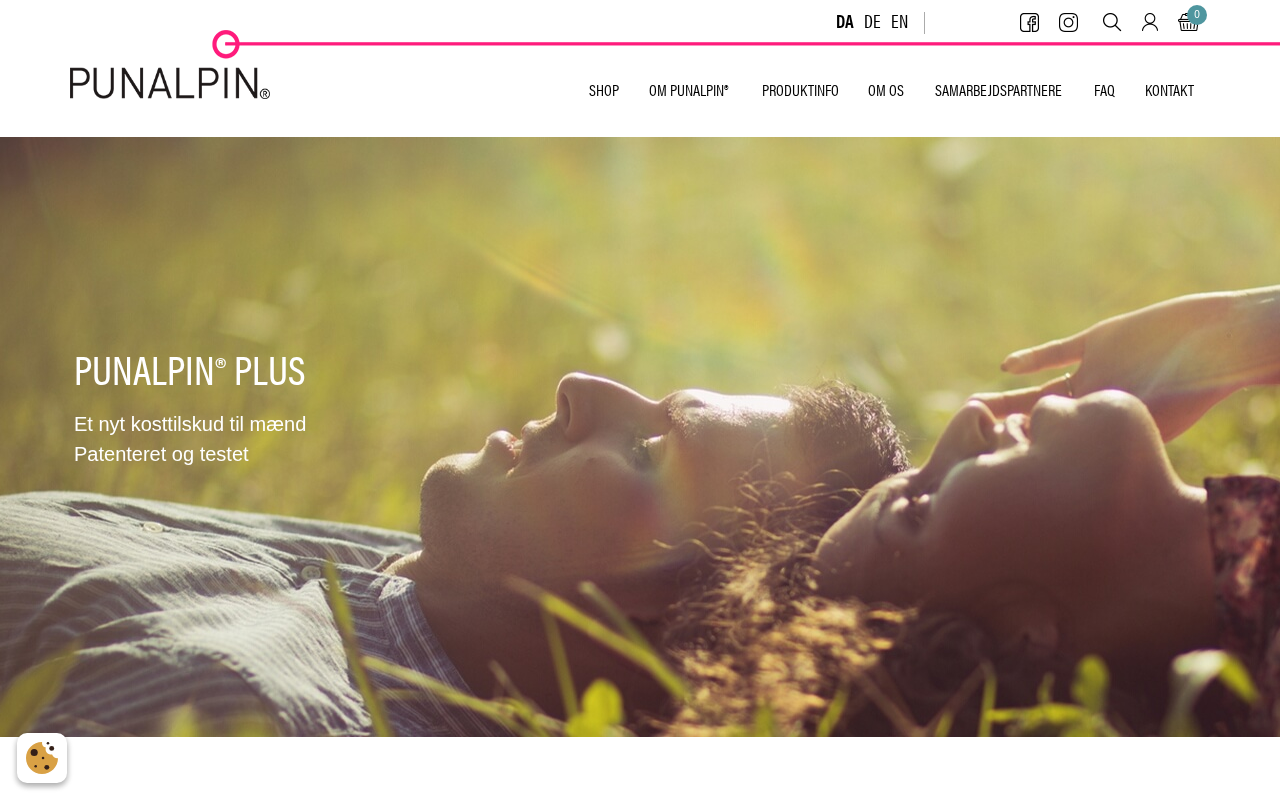Open the Kontakt page
The image size is (1280, 800).
pyautogui.click(x=1169, y=91)
